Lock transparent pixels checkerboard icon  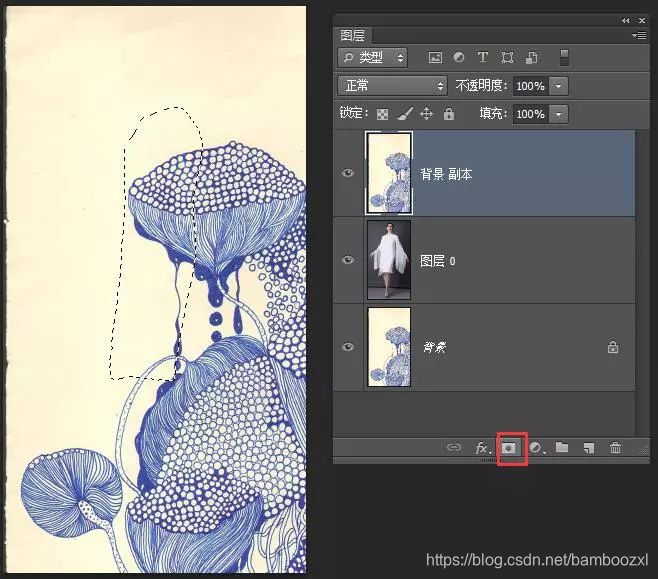(x=382, y=114)
